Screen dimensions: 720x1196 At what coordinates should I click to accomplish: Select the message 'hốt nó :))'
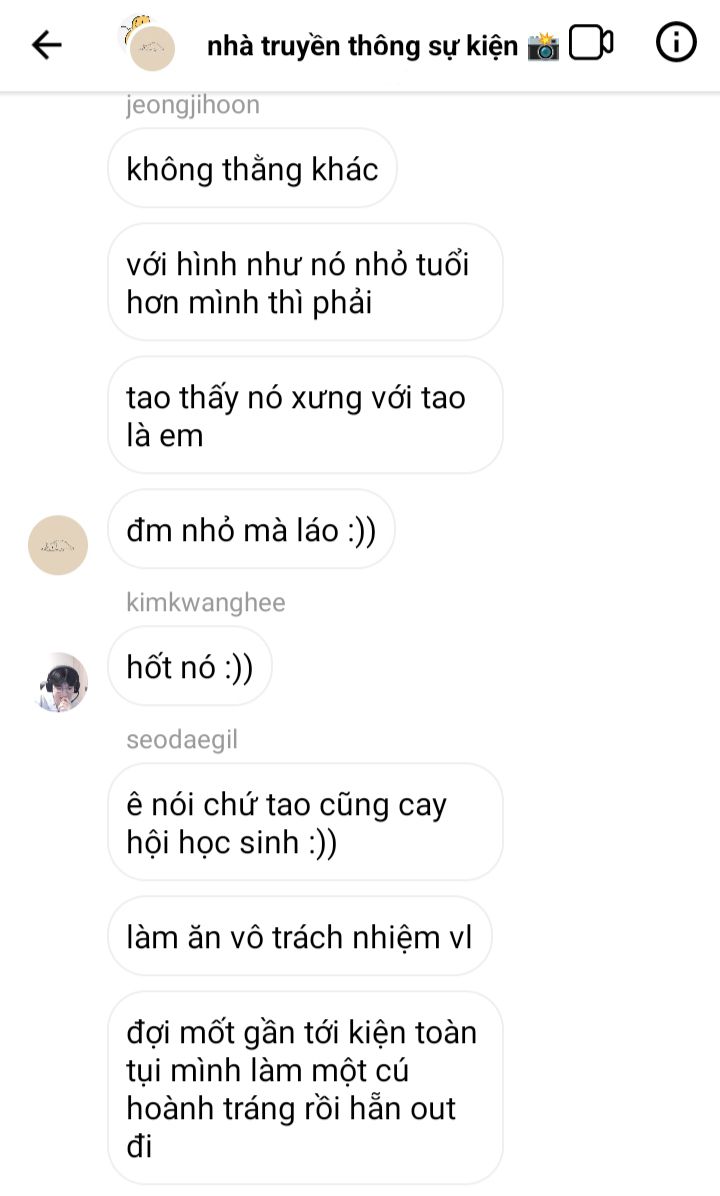click(x=190, y=667)
